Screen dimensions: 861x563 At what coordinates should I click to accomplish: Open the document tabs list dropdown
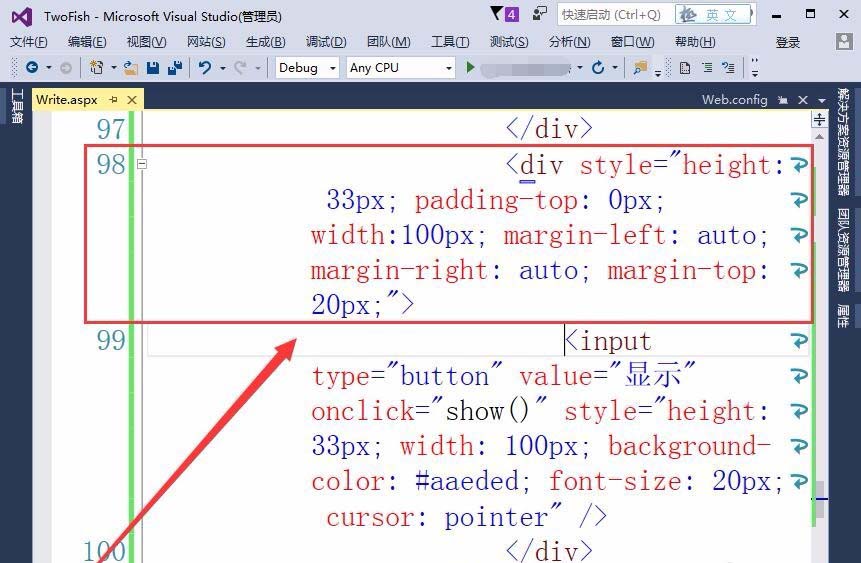click(822, 101)
